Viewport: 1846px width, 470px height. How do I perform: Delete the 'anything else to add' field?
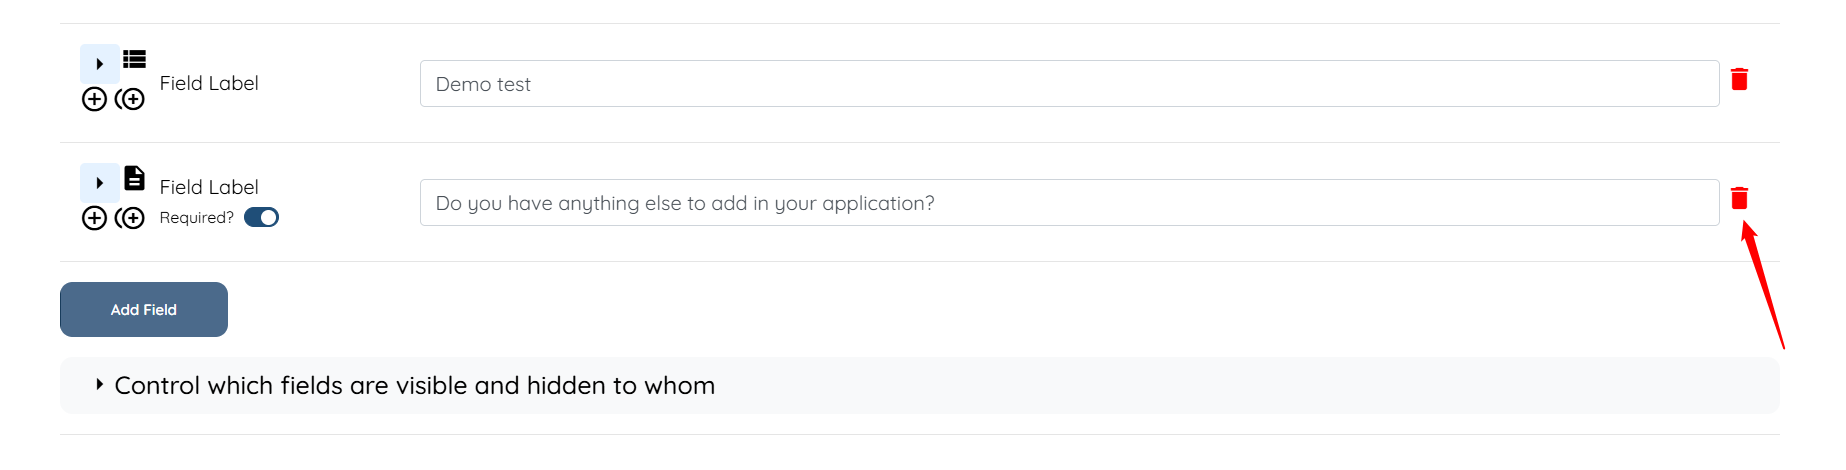pos(1739,198)
